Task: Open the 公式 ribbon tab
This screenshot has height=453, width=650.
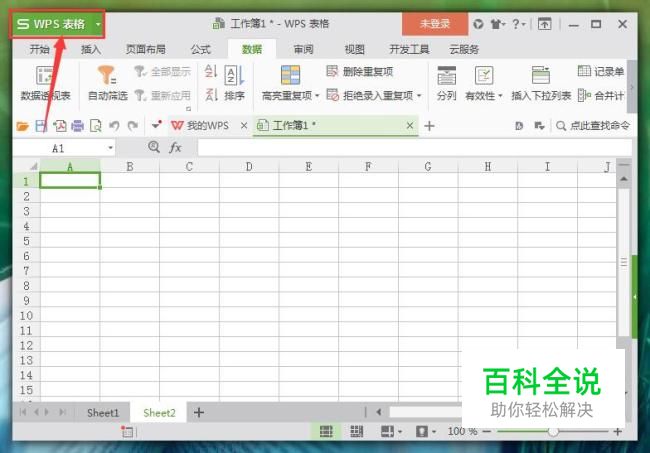Action: [201, 49]
